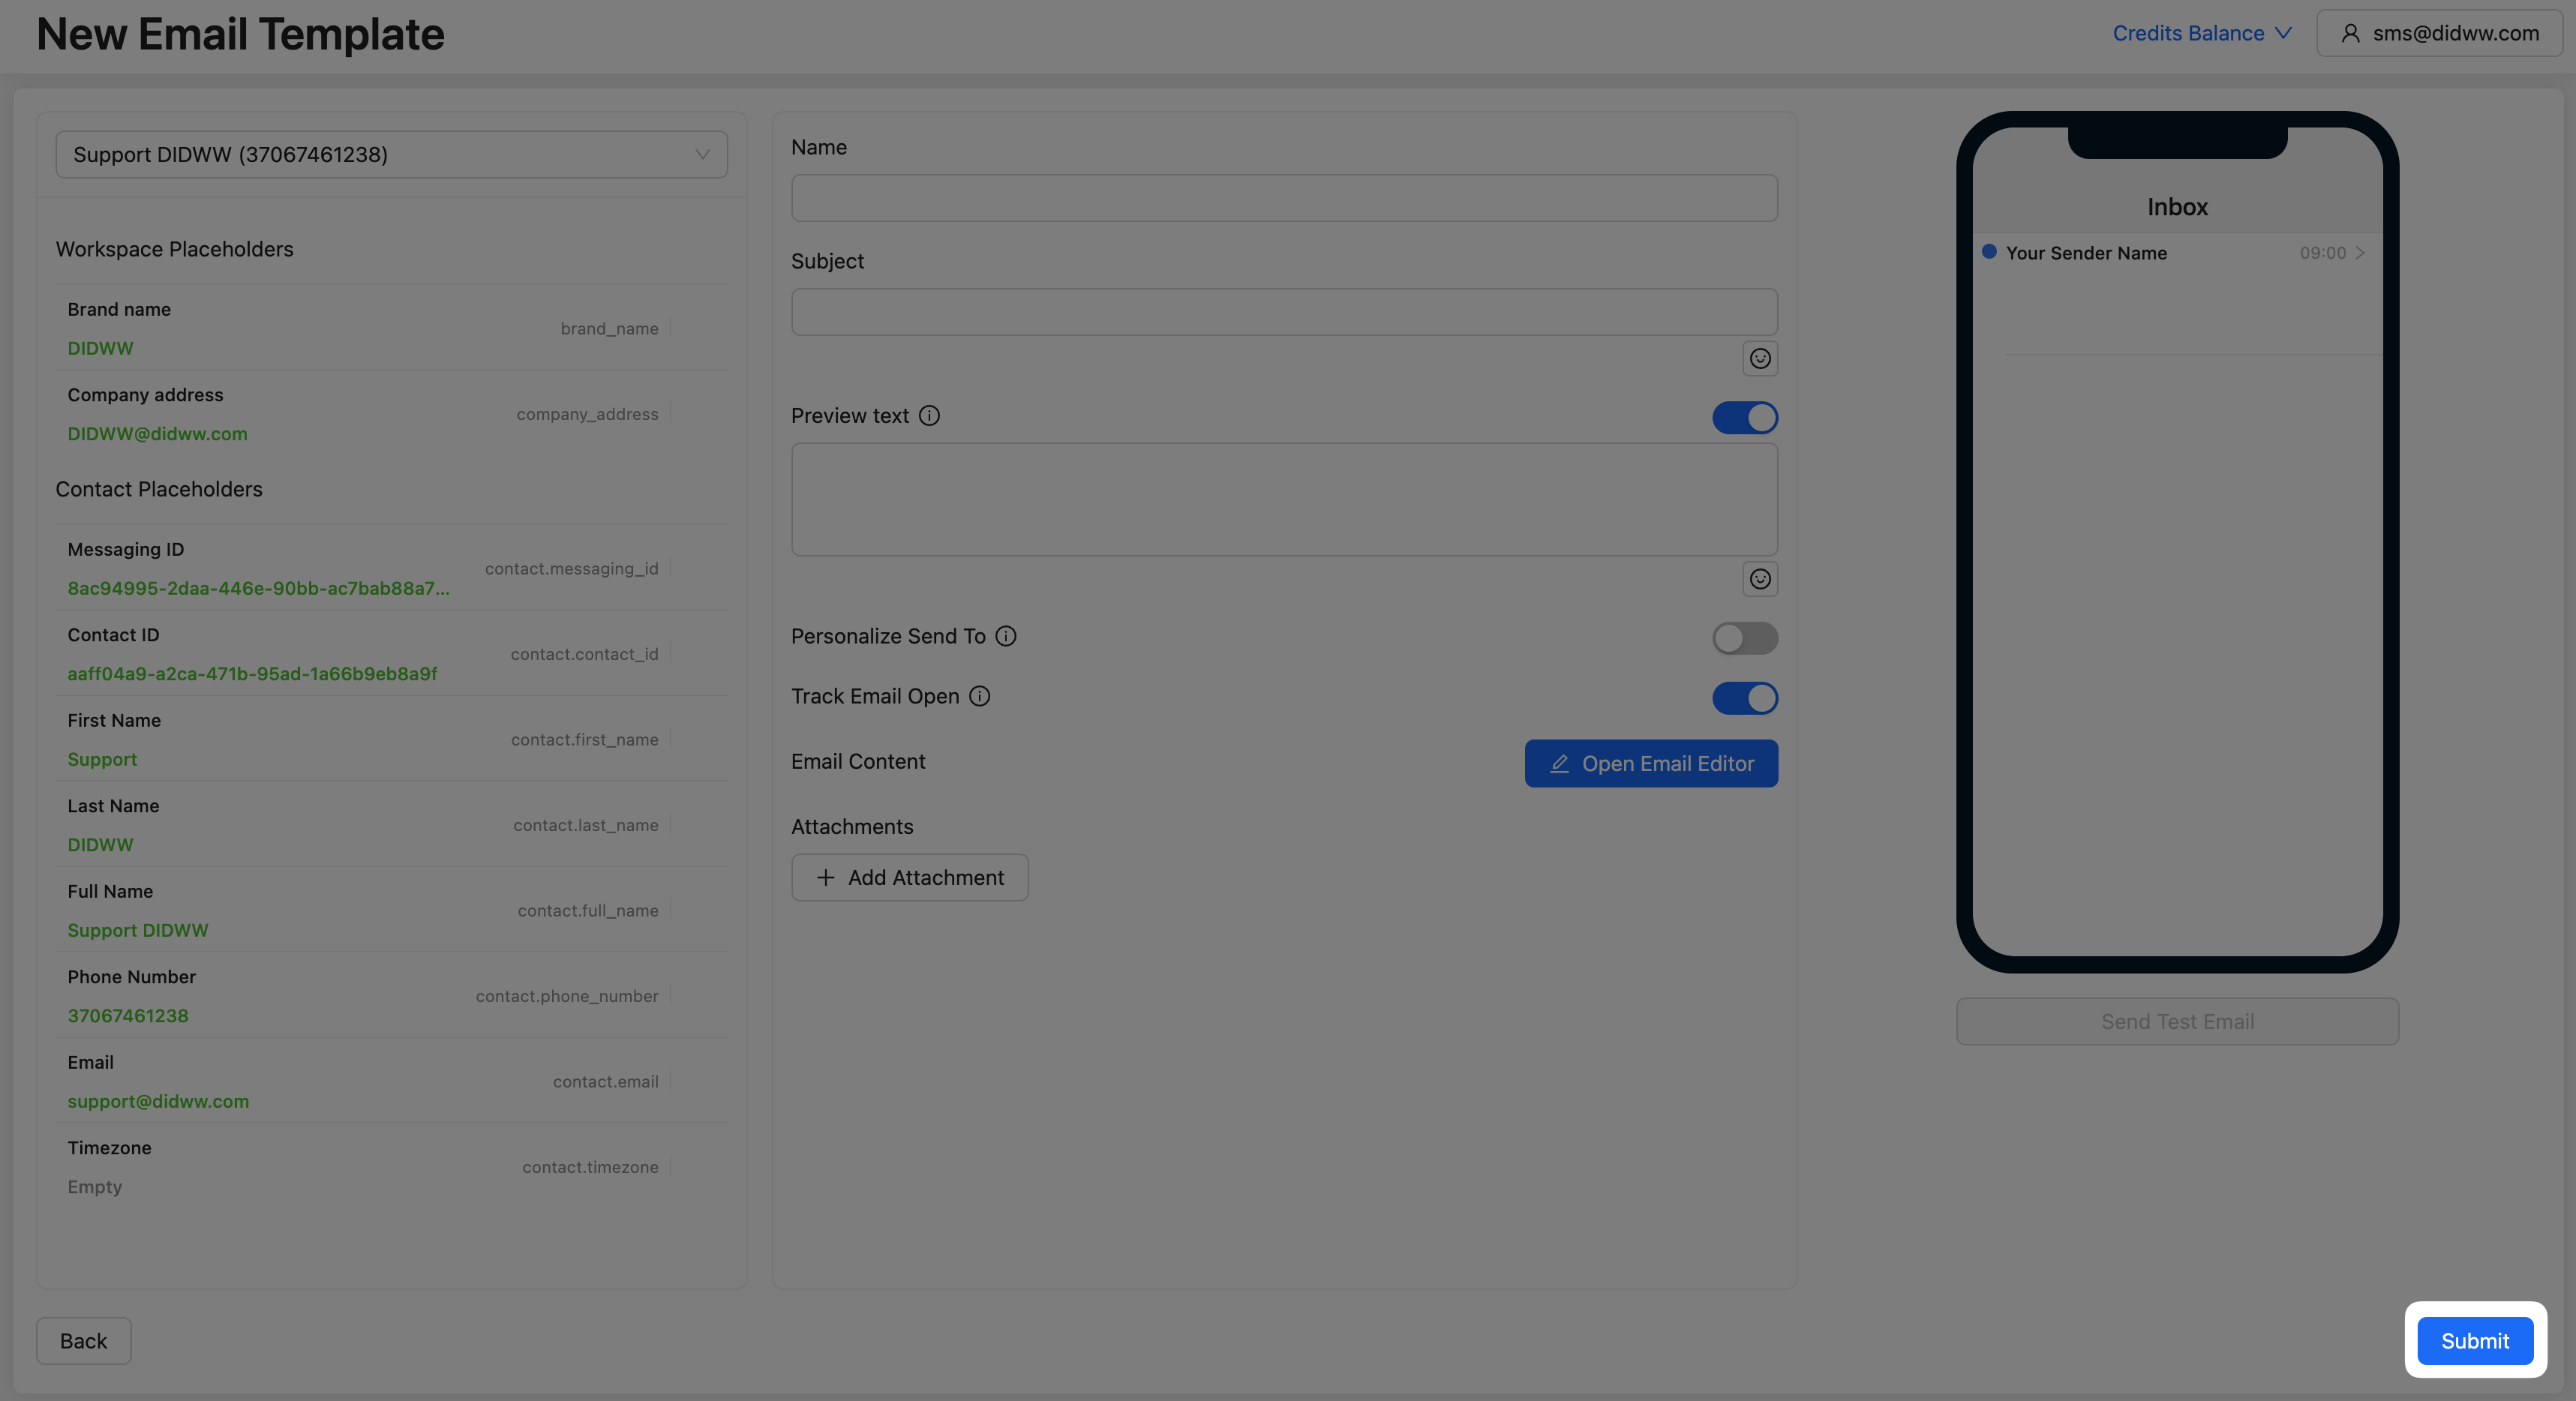
Task: Click the plus icon in Add Attachment
Action: click(x=825, y=877)
